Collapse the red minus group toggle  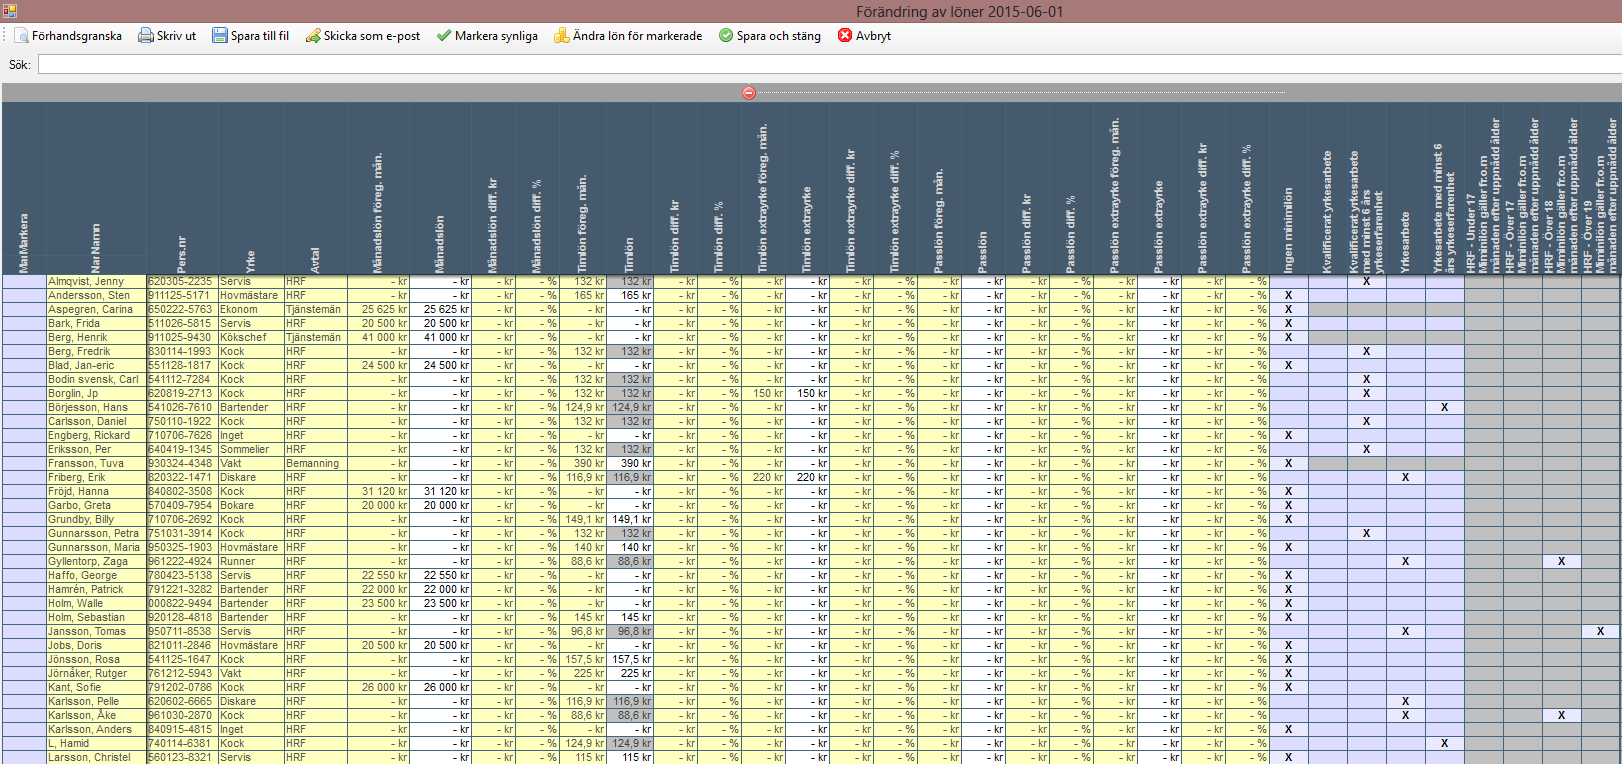pos(749,93)
